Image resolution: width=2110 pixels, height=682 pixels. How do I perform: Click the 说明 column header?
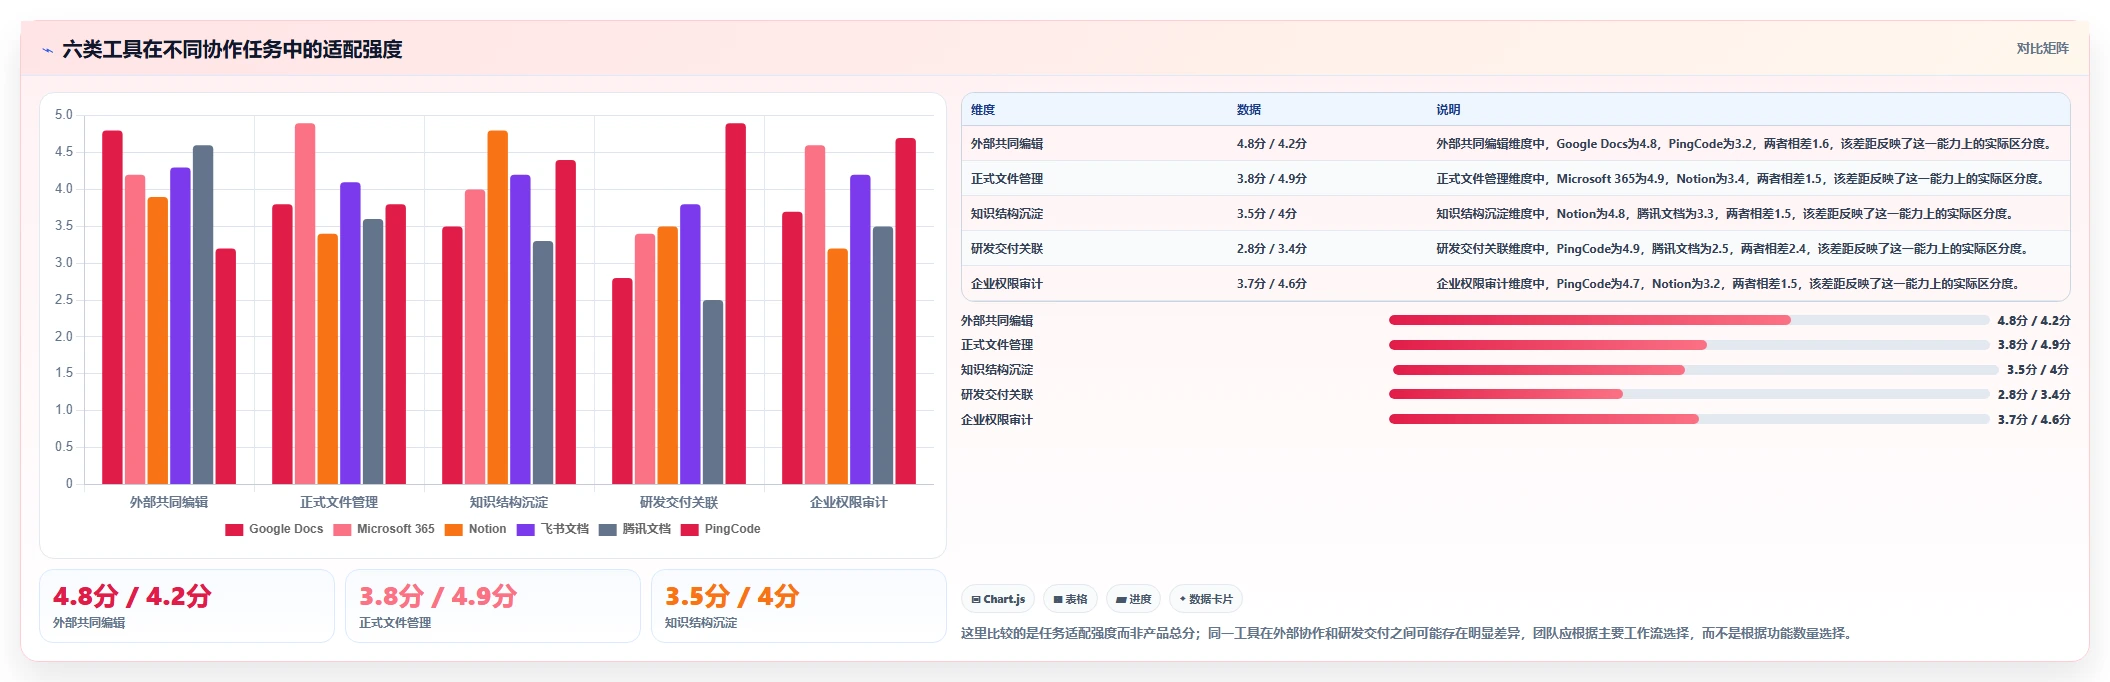click(1448, 110)
